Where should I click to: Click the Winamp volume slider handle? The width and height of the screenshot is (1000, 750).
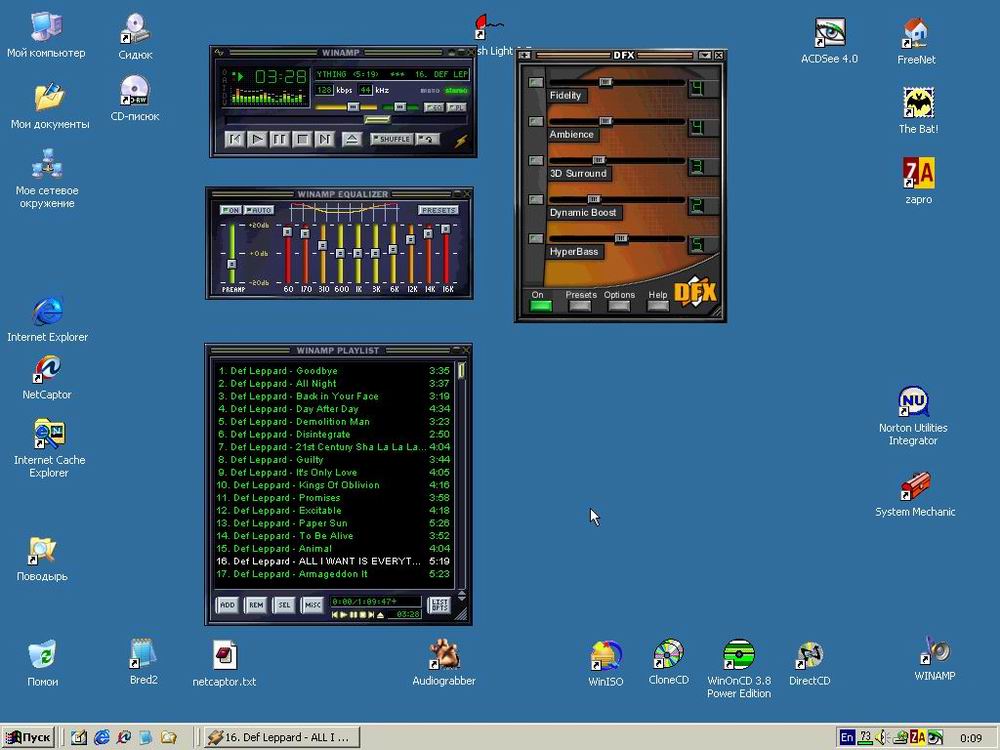[353, 107]
